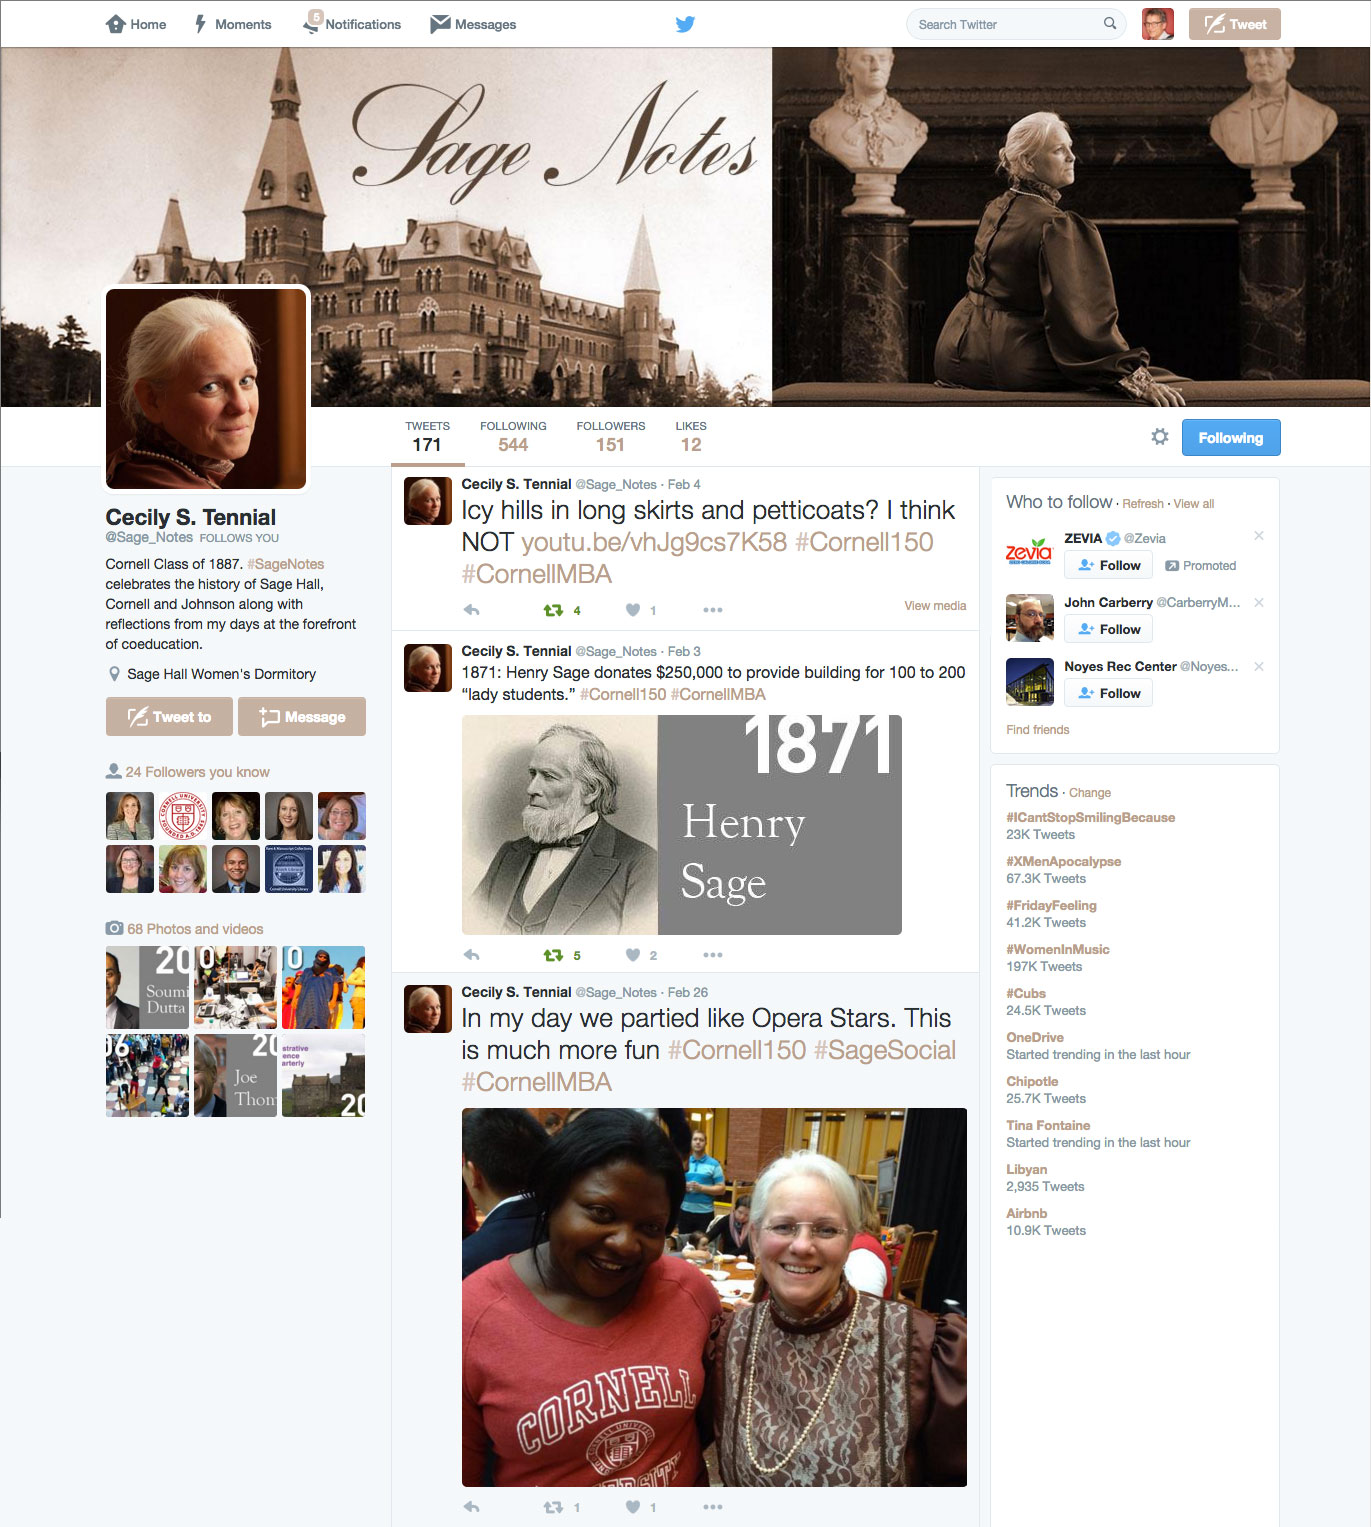Open more options on Henry Sage tweet
Viewport: 1371px width, 1527px height.
pyautogui.click(x=713, y=955)
